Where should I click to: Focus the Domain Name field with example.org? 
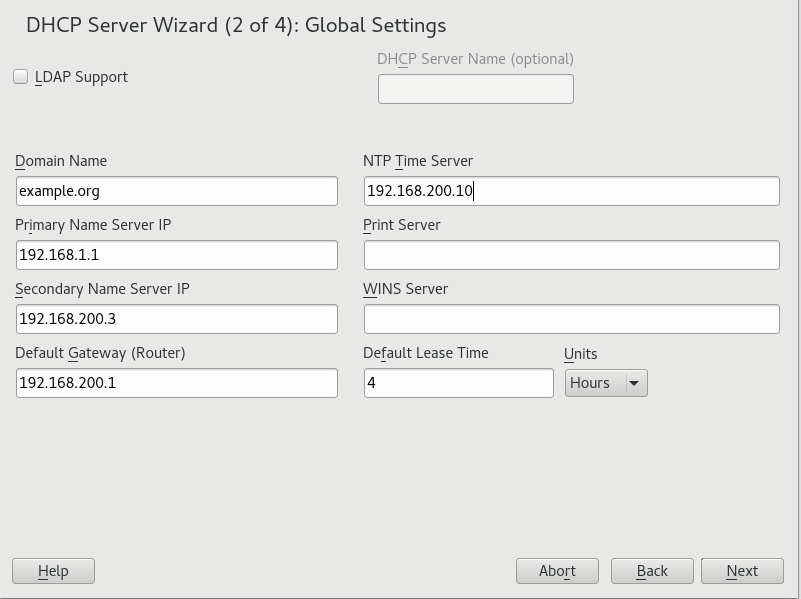[x=177, y=191]
